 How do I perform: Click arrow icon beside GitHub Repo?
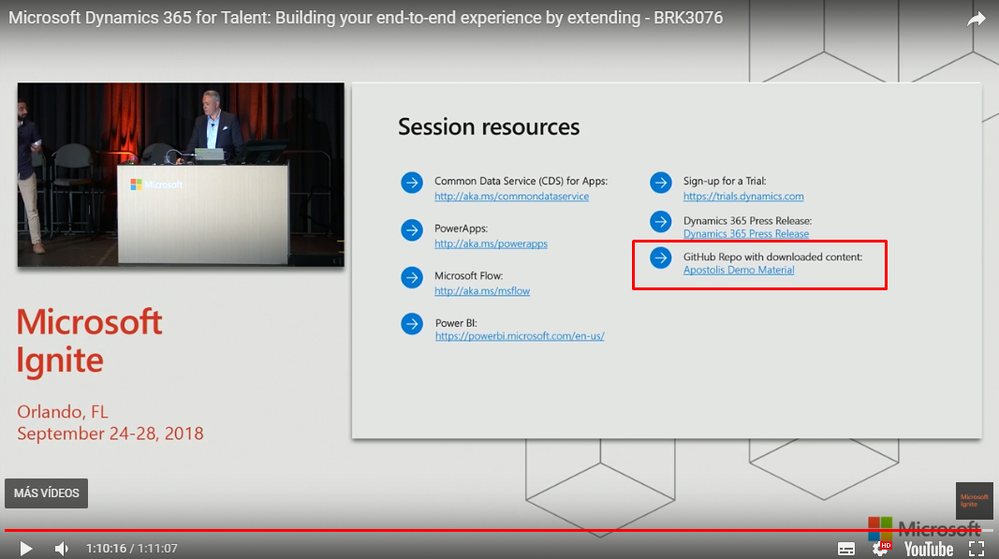point(661,258)
